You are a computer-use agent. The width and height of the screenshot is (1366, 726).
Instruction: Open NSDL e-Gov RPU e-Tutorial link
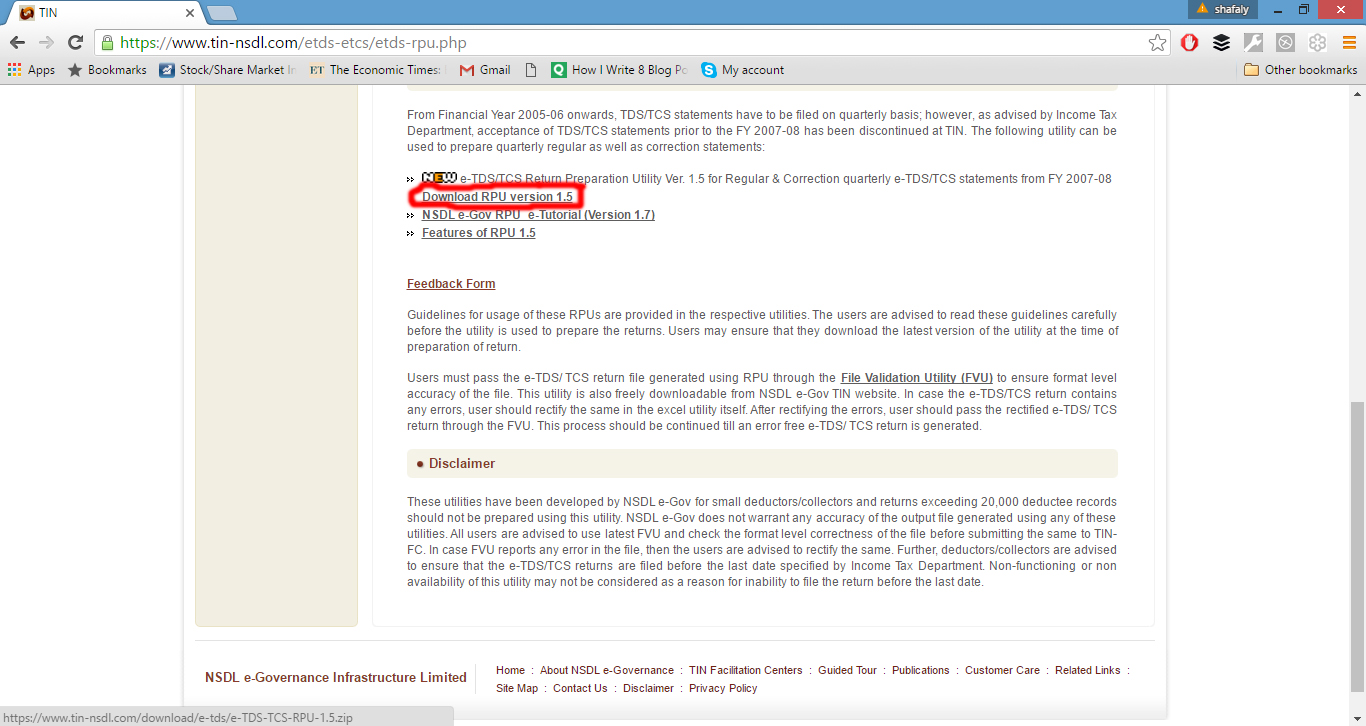click(538, 215)
